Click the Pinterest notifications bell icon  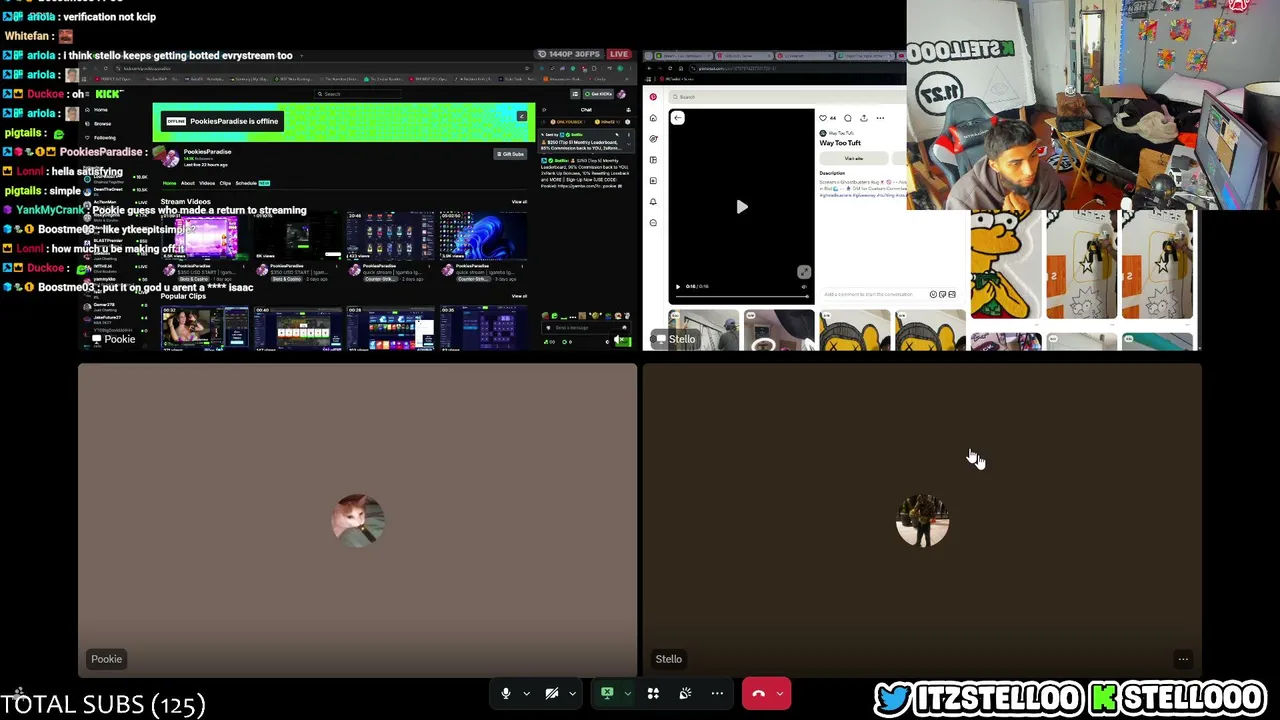pos(653,202)
